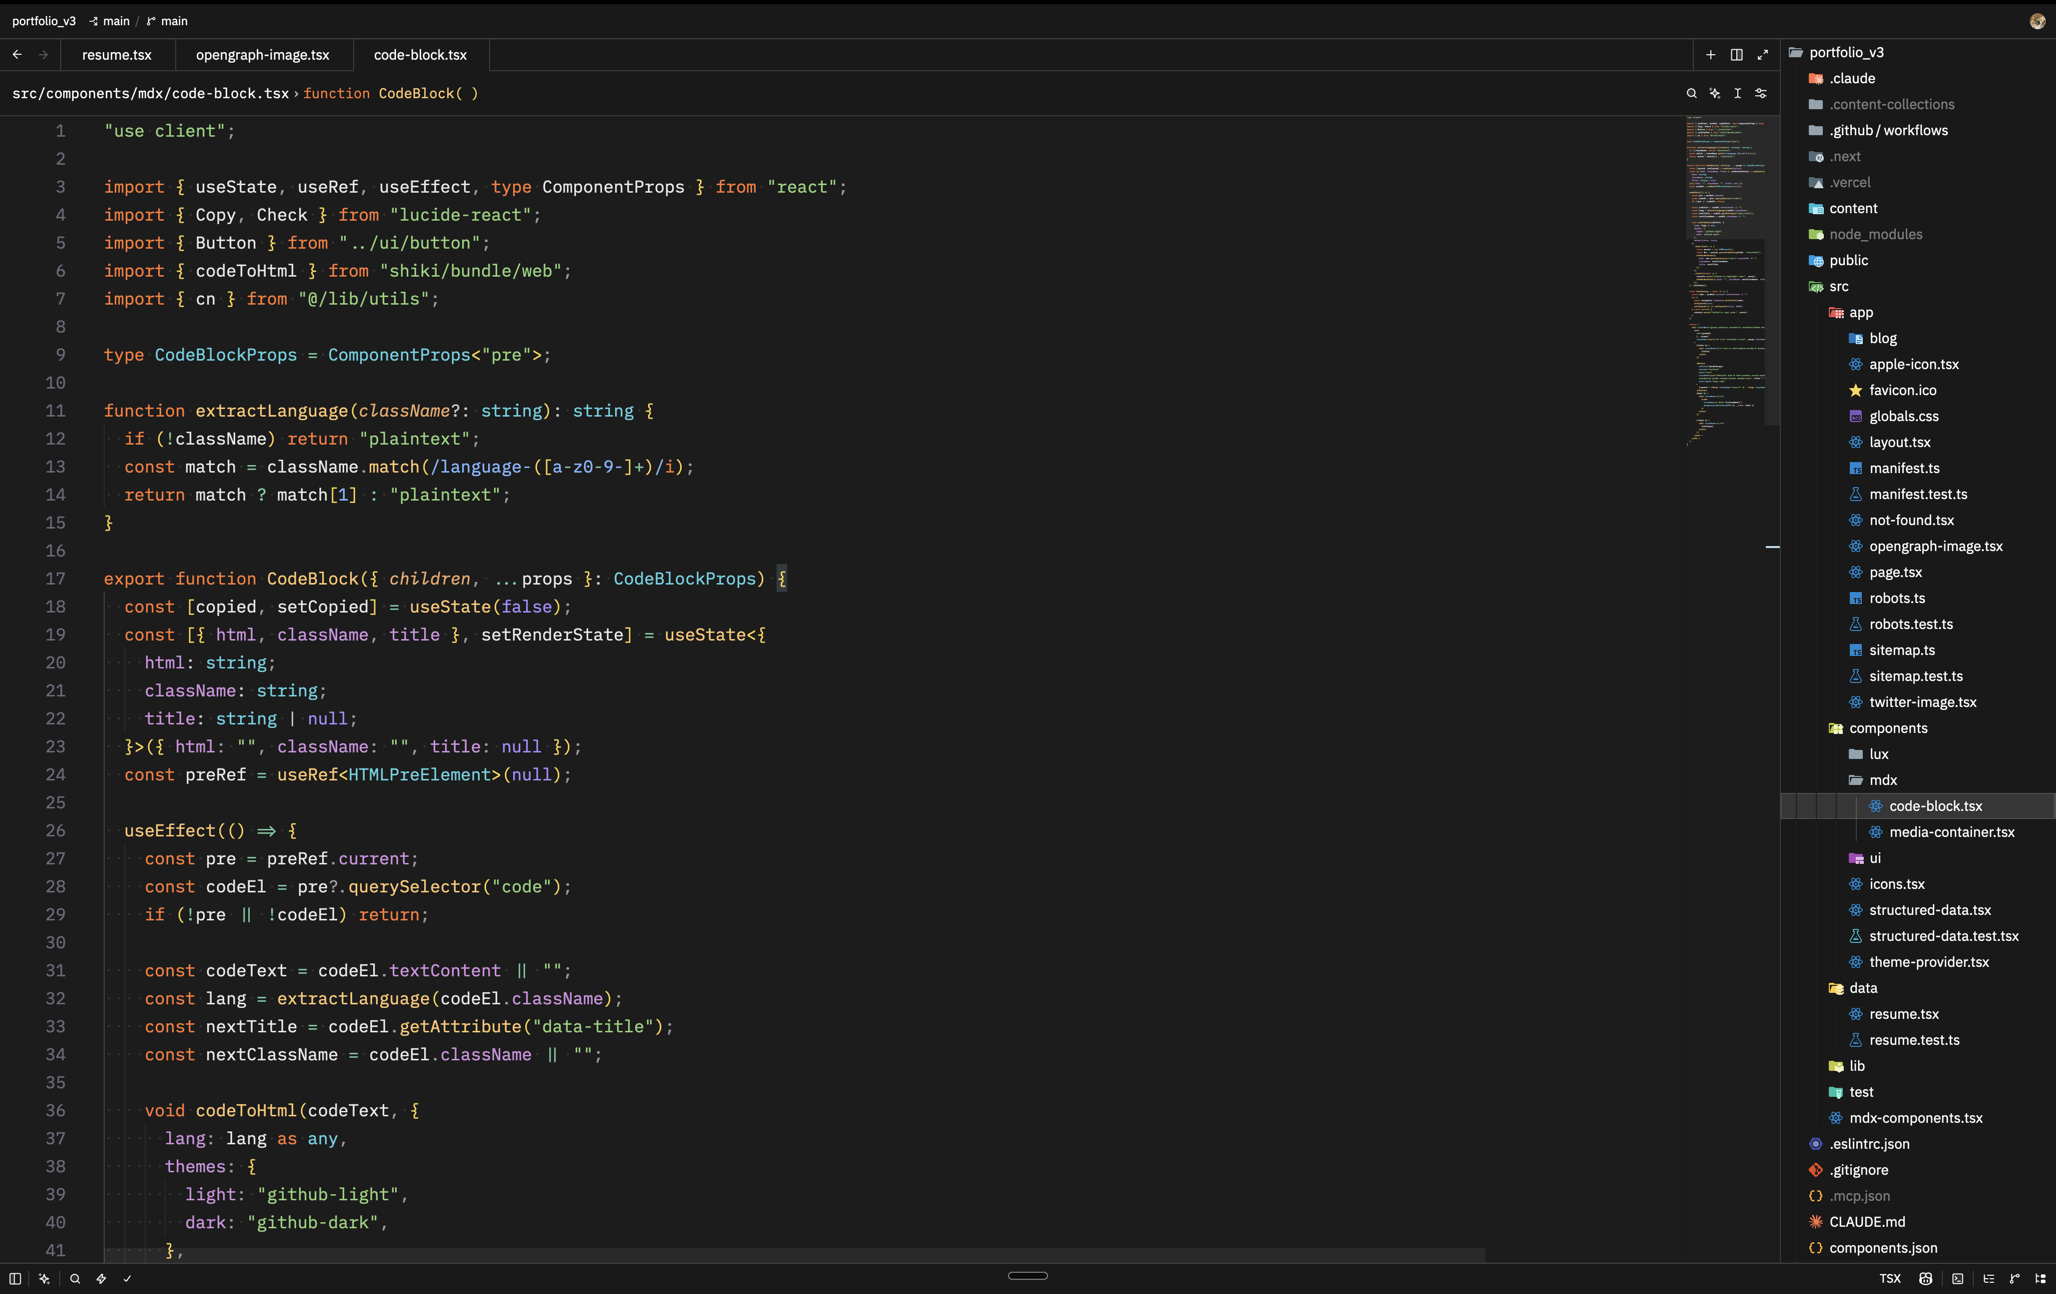
Task: Click the TSX language selector
Action: pos(1889,1278)
